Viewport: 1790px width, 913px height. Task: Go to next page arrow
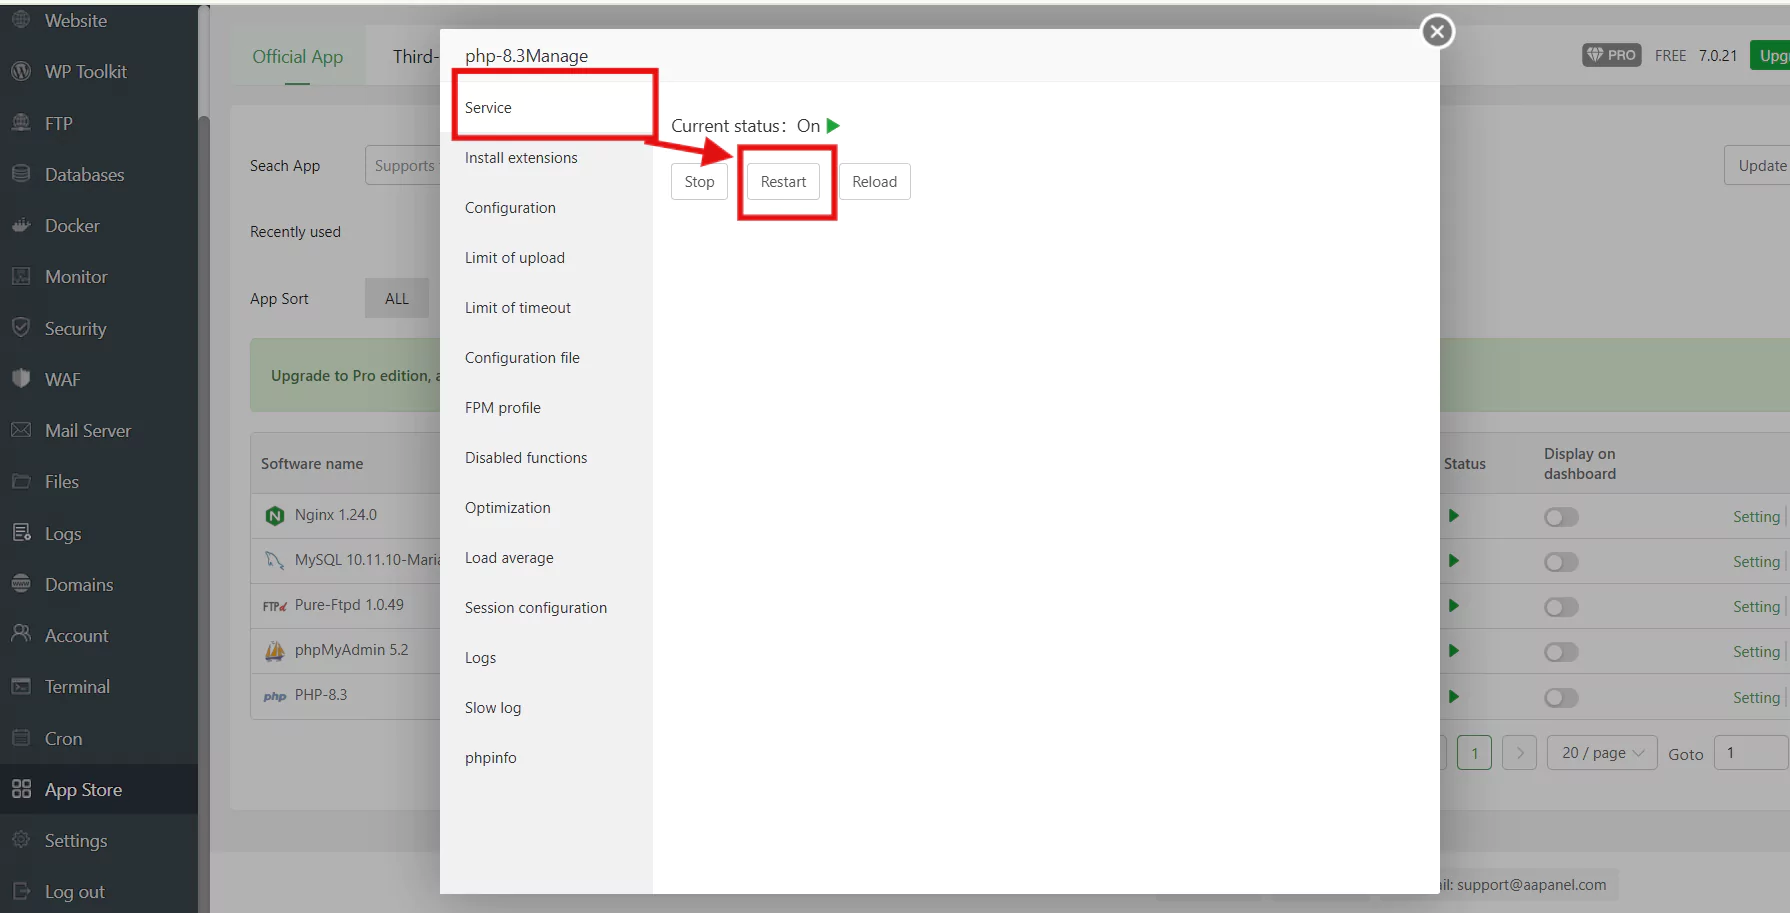1520,753
